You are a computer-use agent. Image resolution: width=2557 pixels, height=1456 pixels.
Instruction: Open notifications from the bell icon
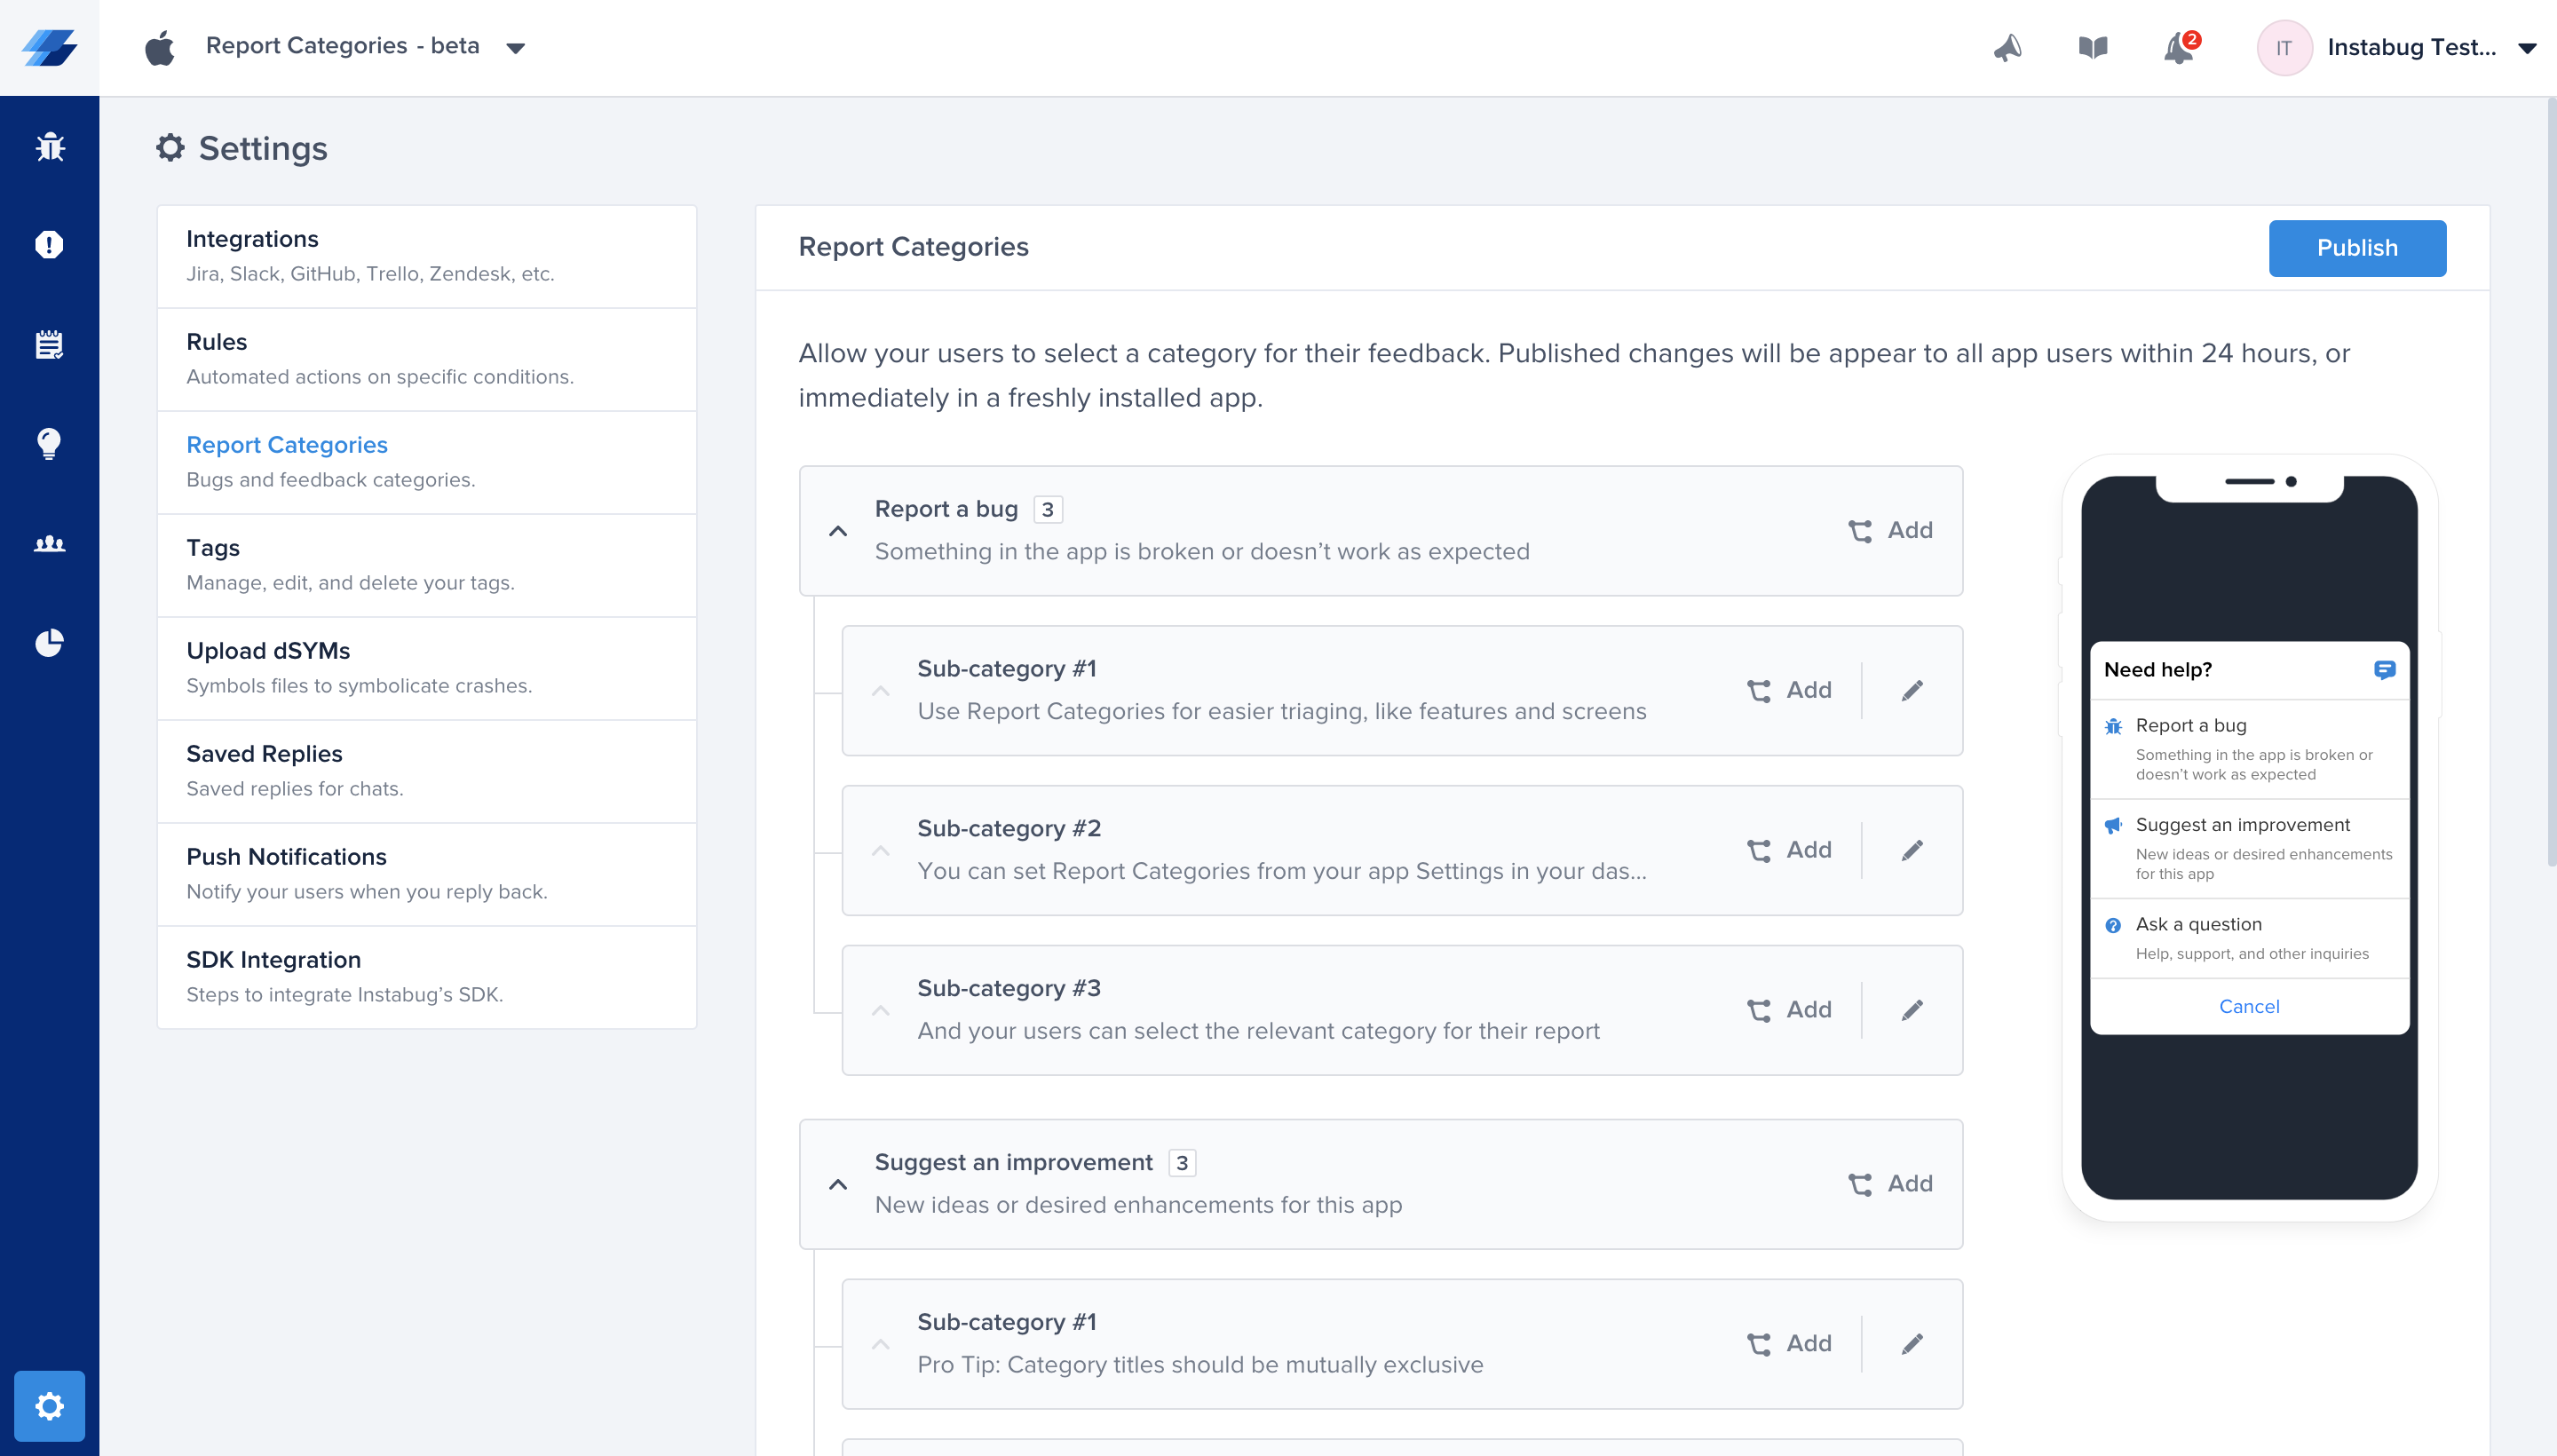point(2178,48)
